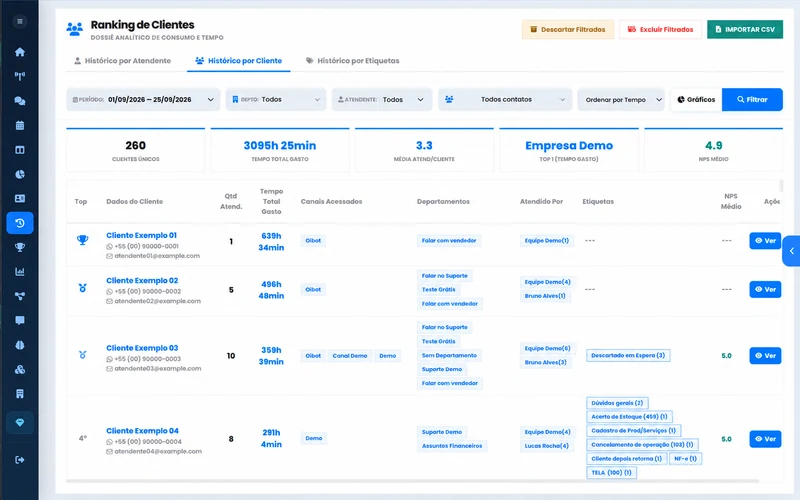Select the Histórico por Cliente tab
The width and height of the screenshot is (800, 500).
238,61
